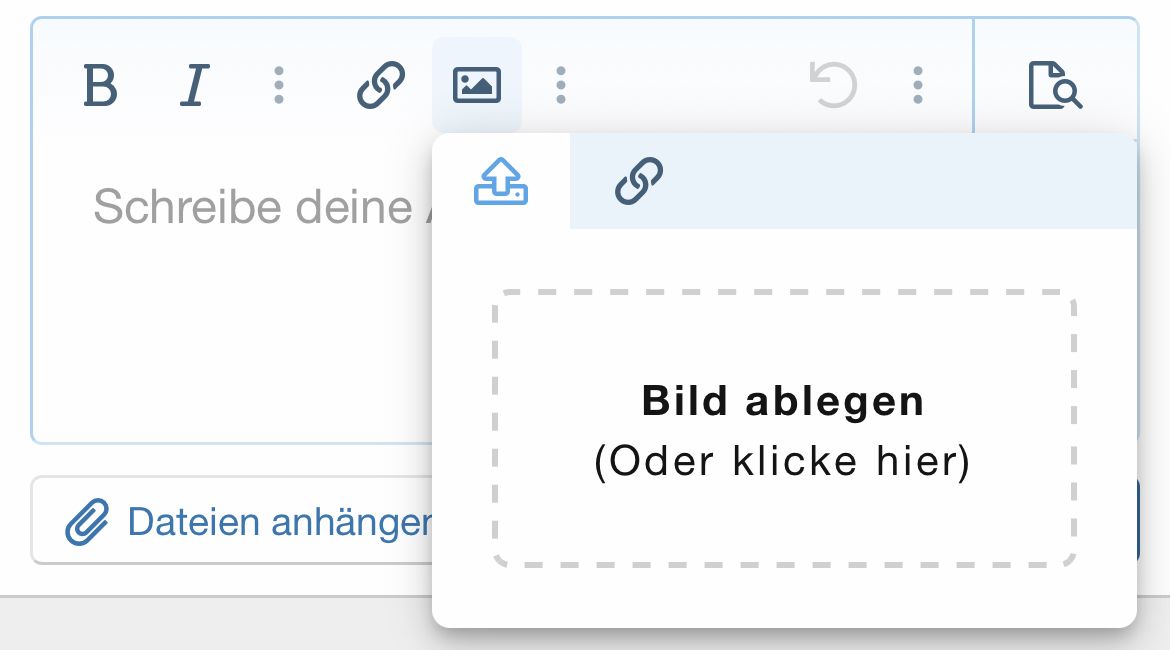Click the "(Oder klicke hier)" text
Image resolution: width=1170 pixels, height=650 pixels.
pos(783,462)
